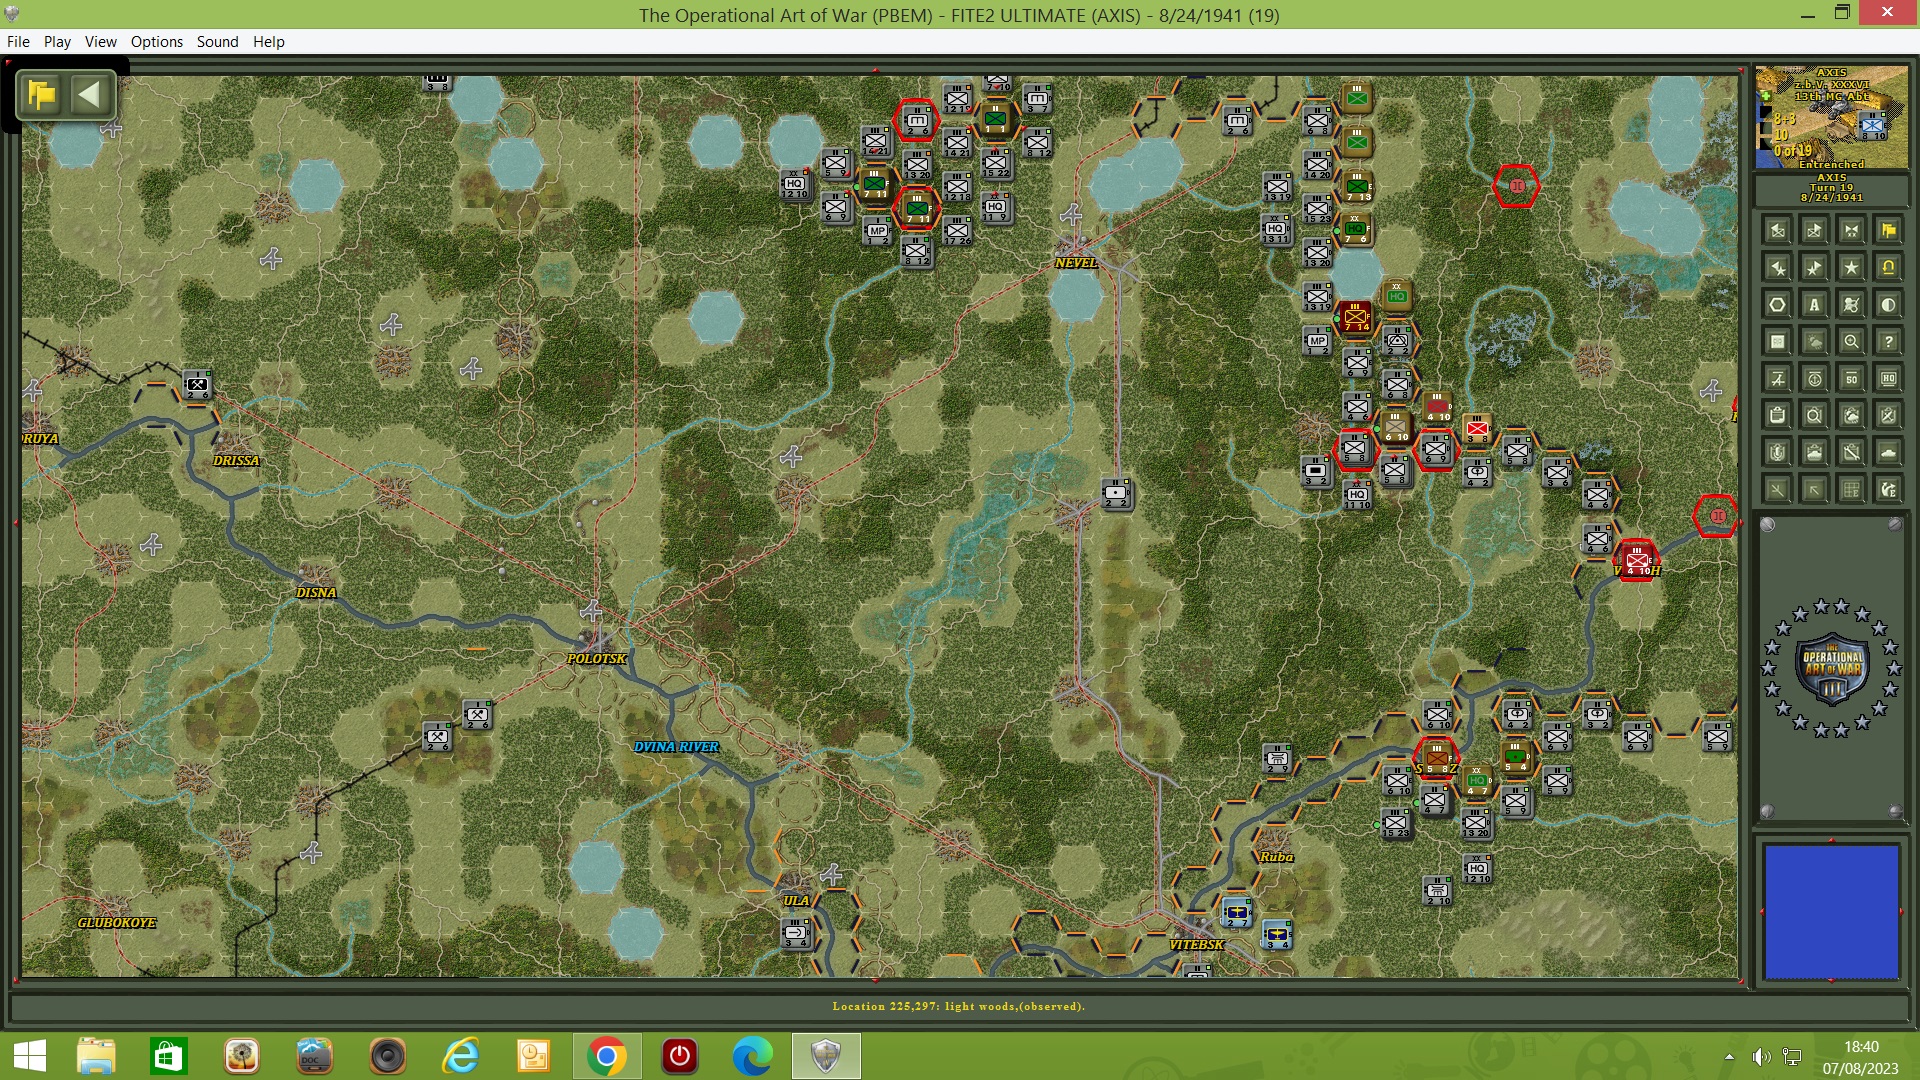This screenshot has width=1920, height=1080.
Task: Open the clipboard with magnifier icon
Action: [x=1814, y=415]
